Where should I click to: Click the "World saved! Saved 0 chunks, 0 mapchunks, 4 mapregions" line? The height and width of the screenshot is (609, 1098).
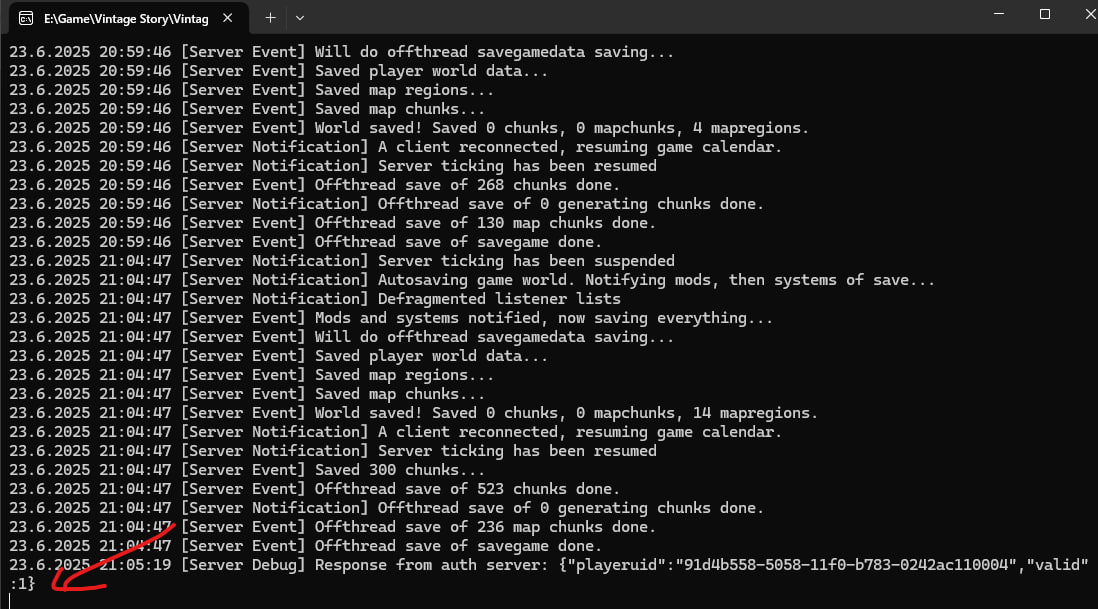(561, 128)
